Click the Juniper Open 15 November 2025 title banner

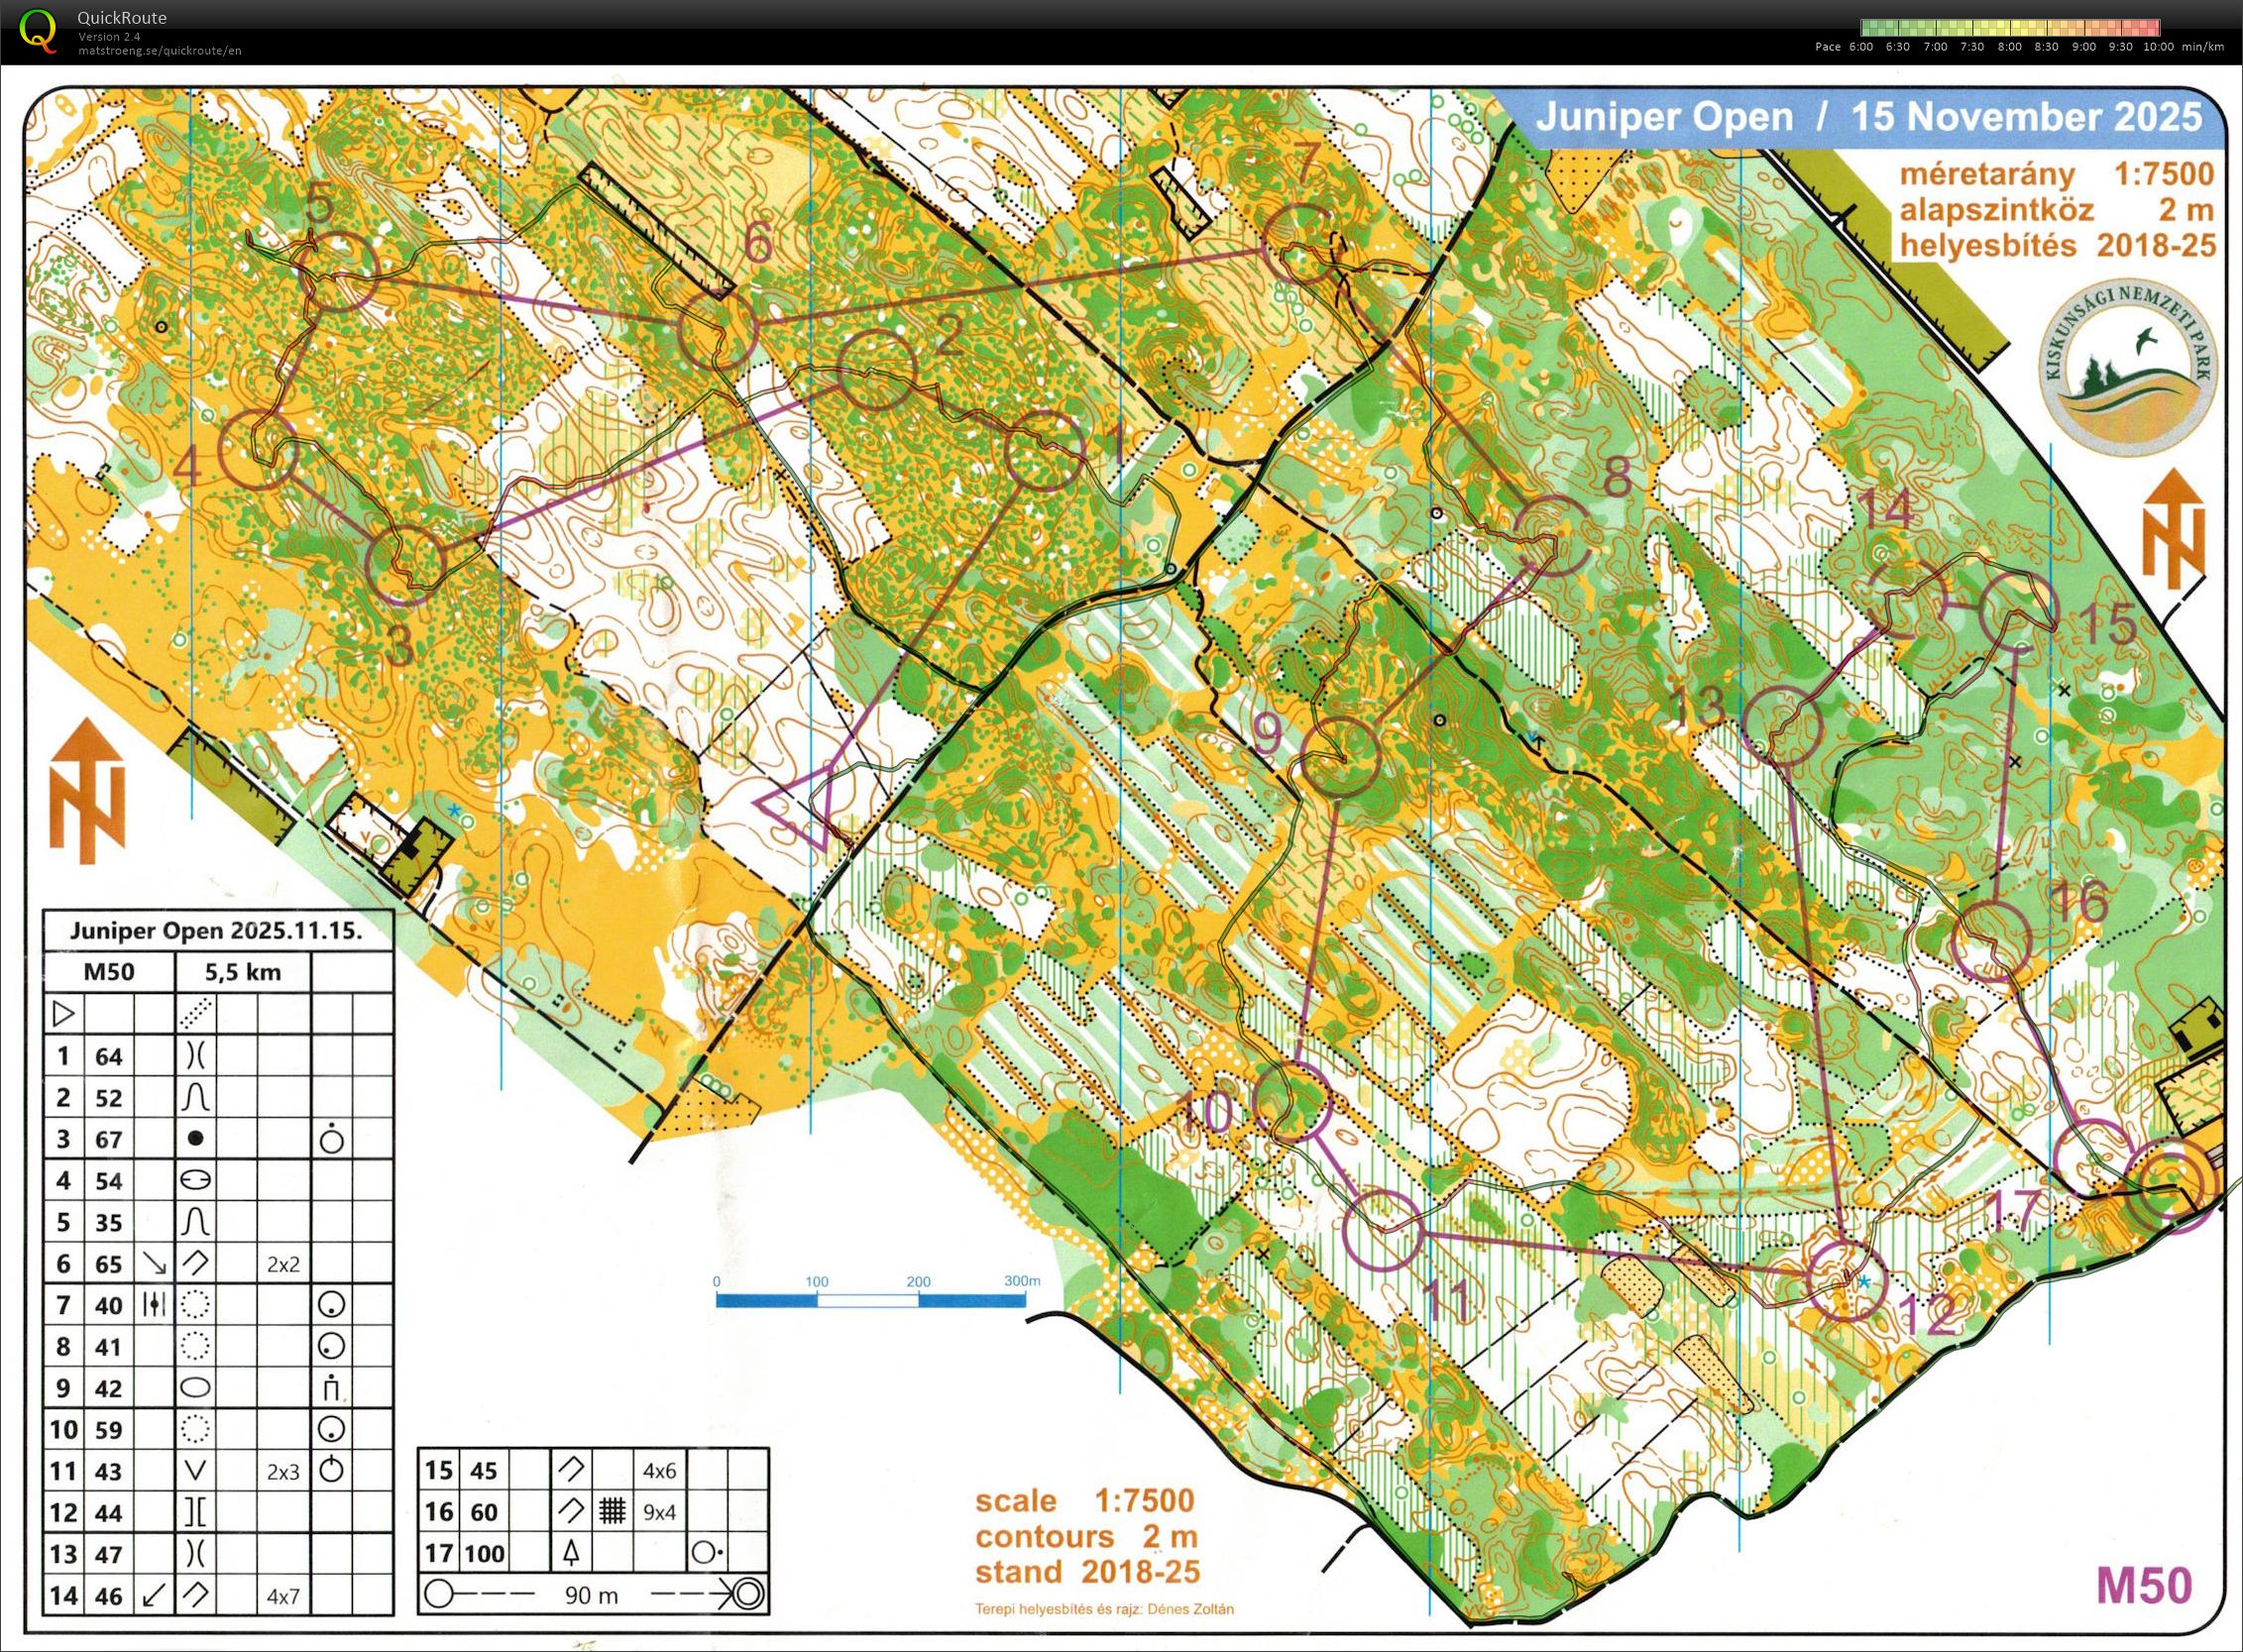point(1868,117)
